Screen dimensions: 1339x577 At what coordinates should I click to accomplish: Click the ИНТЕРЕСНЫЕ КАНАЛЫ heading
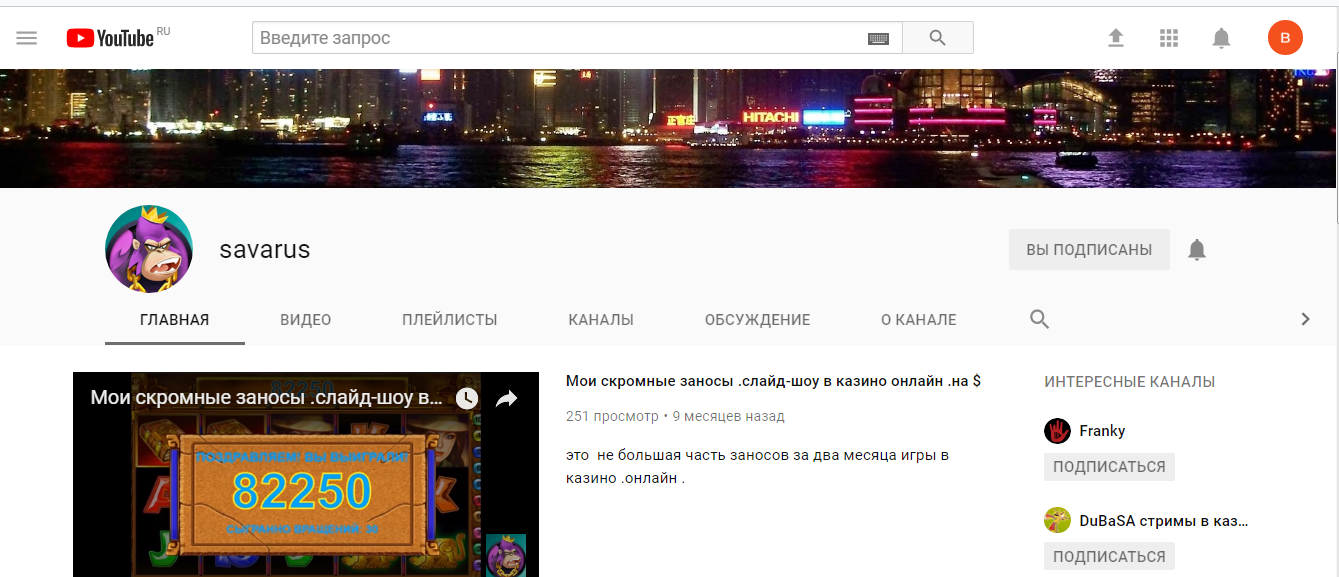tap(1130, 382)
